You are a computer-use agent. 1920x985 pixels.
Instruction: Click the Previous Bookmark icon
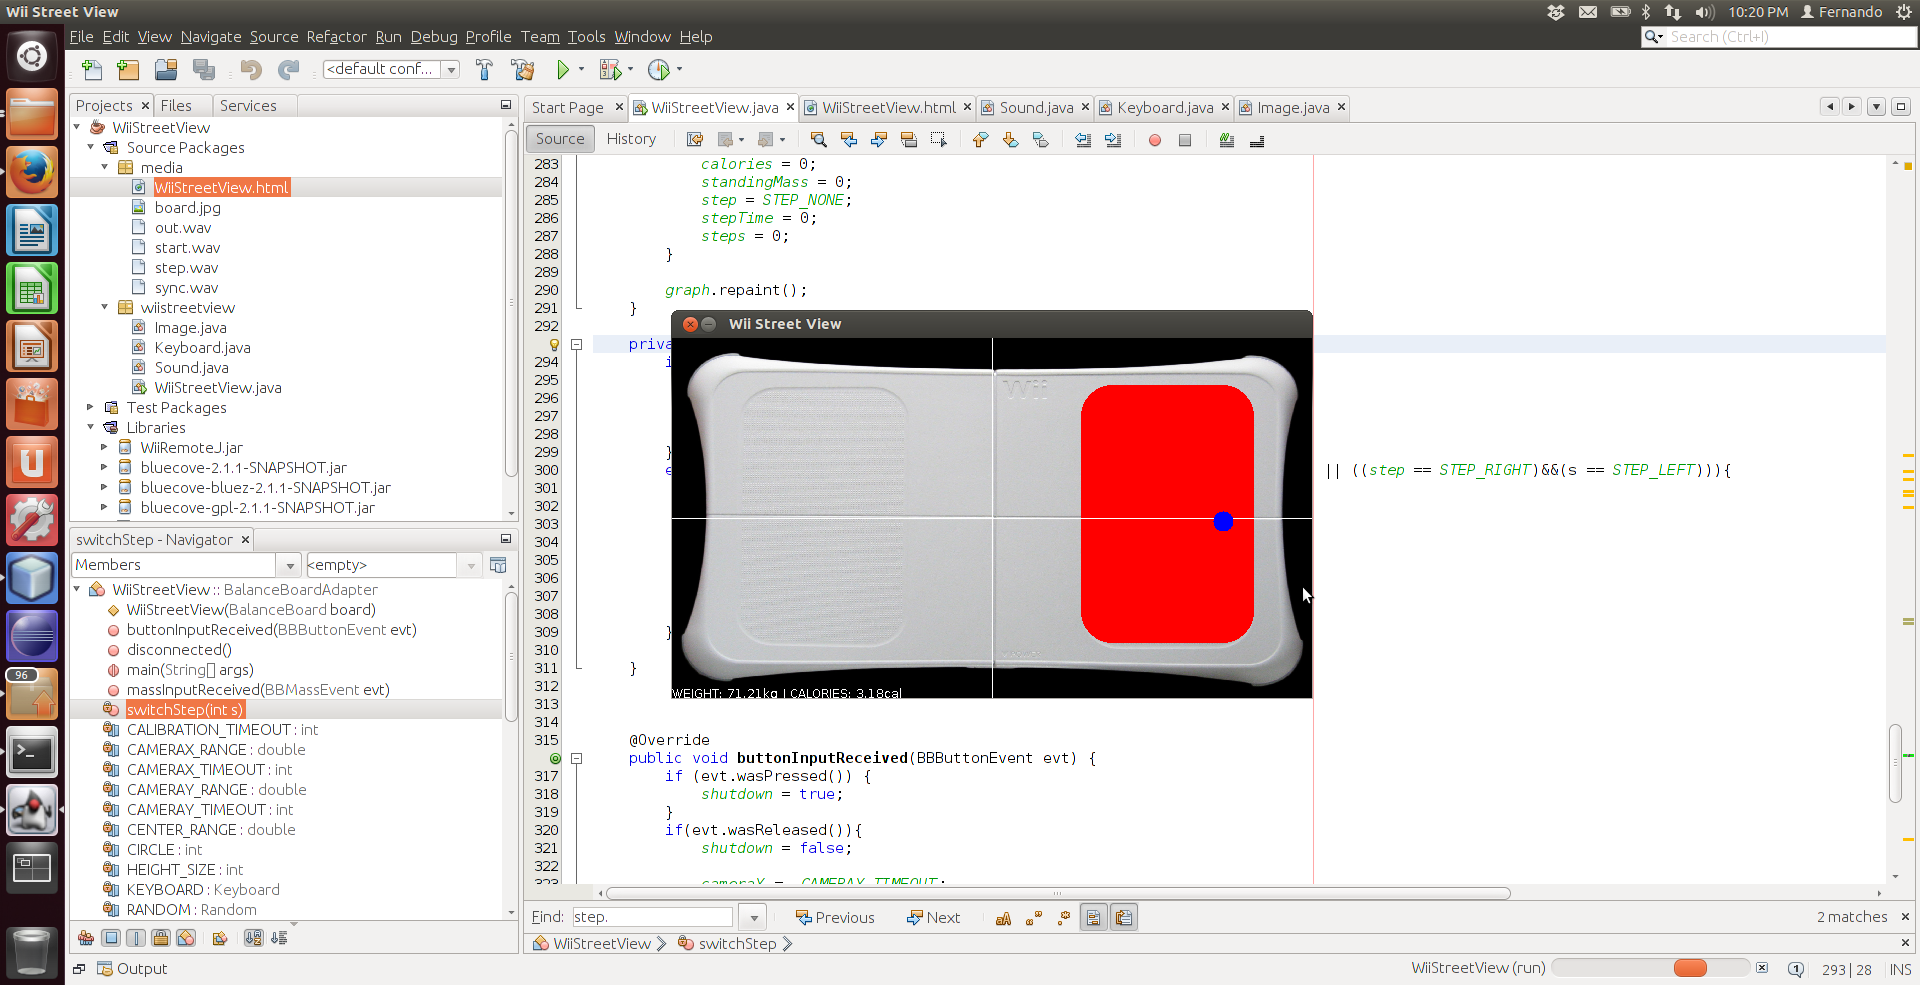(980, 139)
